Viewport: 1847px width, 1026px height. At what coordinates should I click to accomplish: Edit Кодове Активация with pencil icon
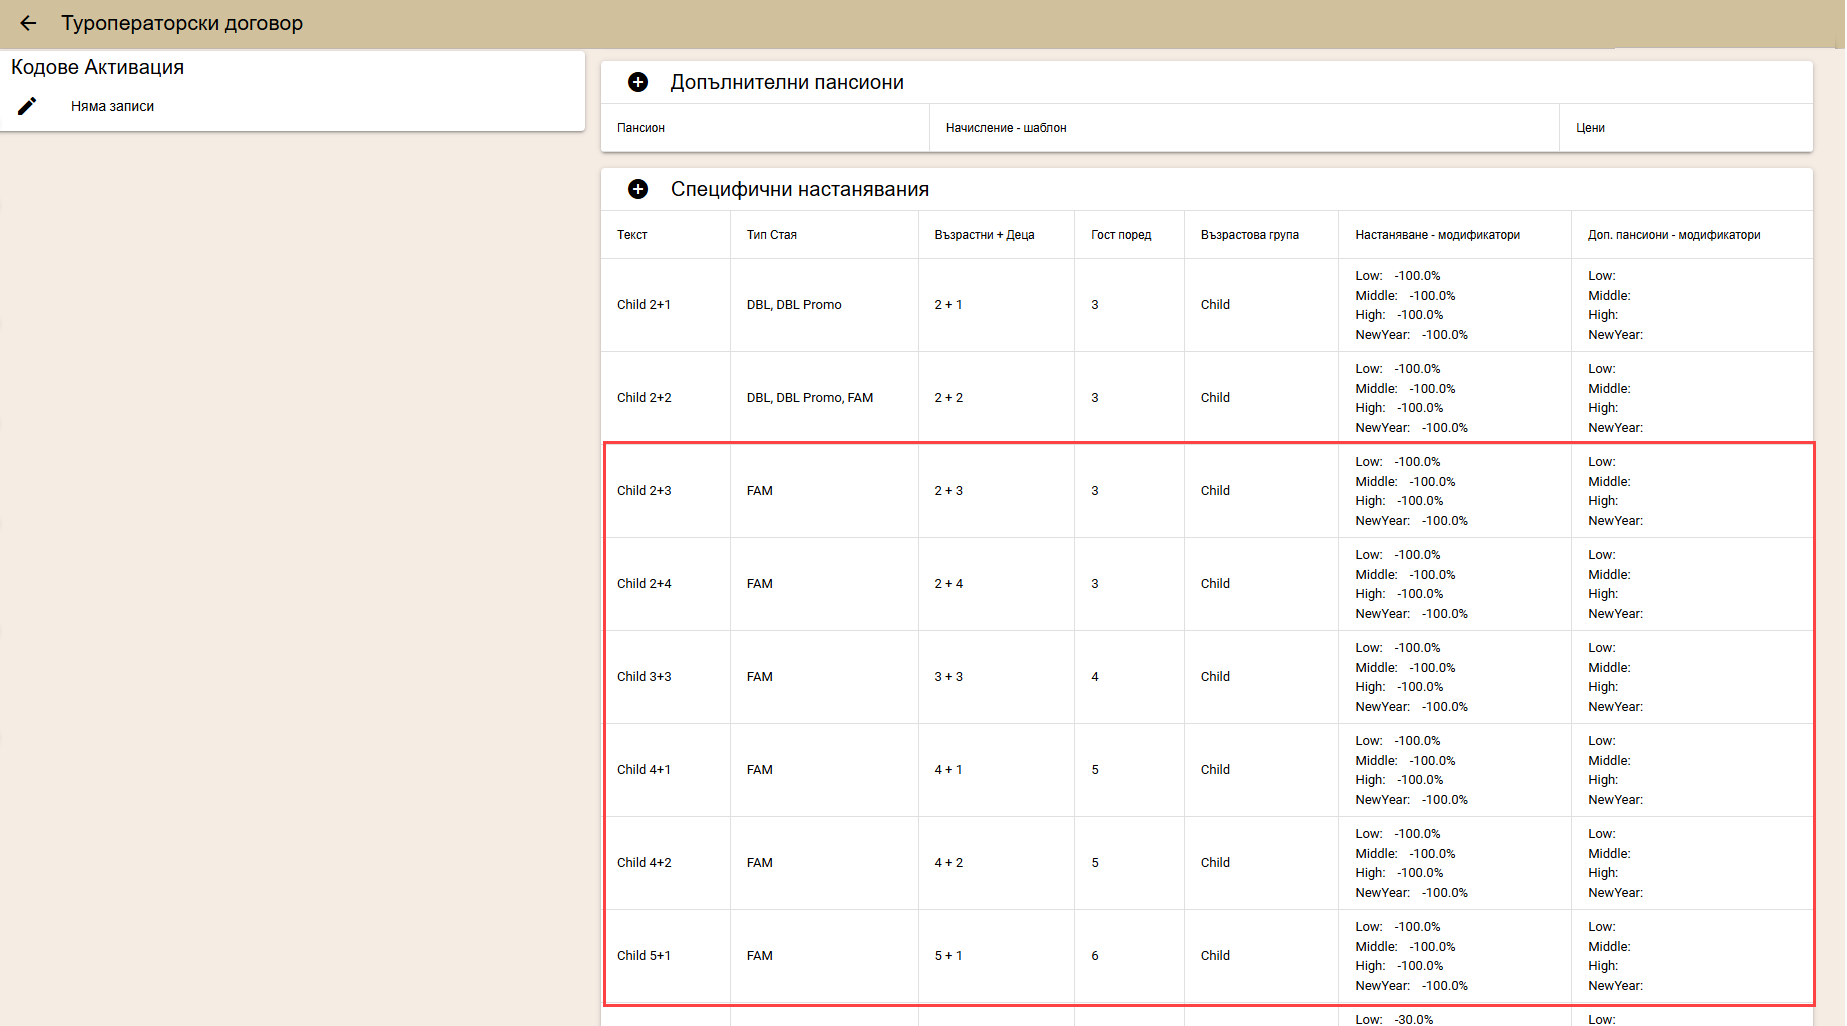(27, 106)
